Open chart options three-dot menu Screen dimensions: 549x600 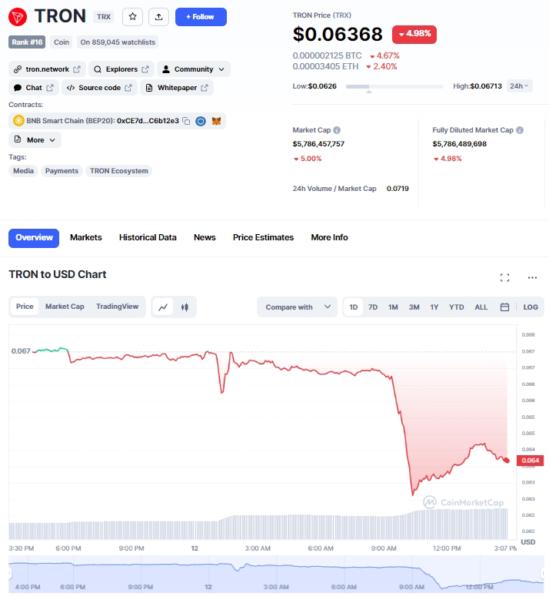pos(532,277)
